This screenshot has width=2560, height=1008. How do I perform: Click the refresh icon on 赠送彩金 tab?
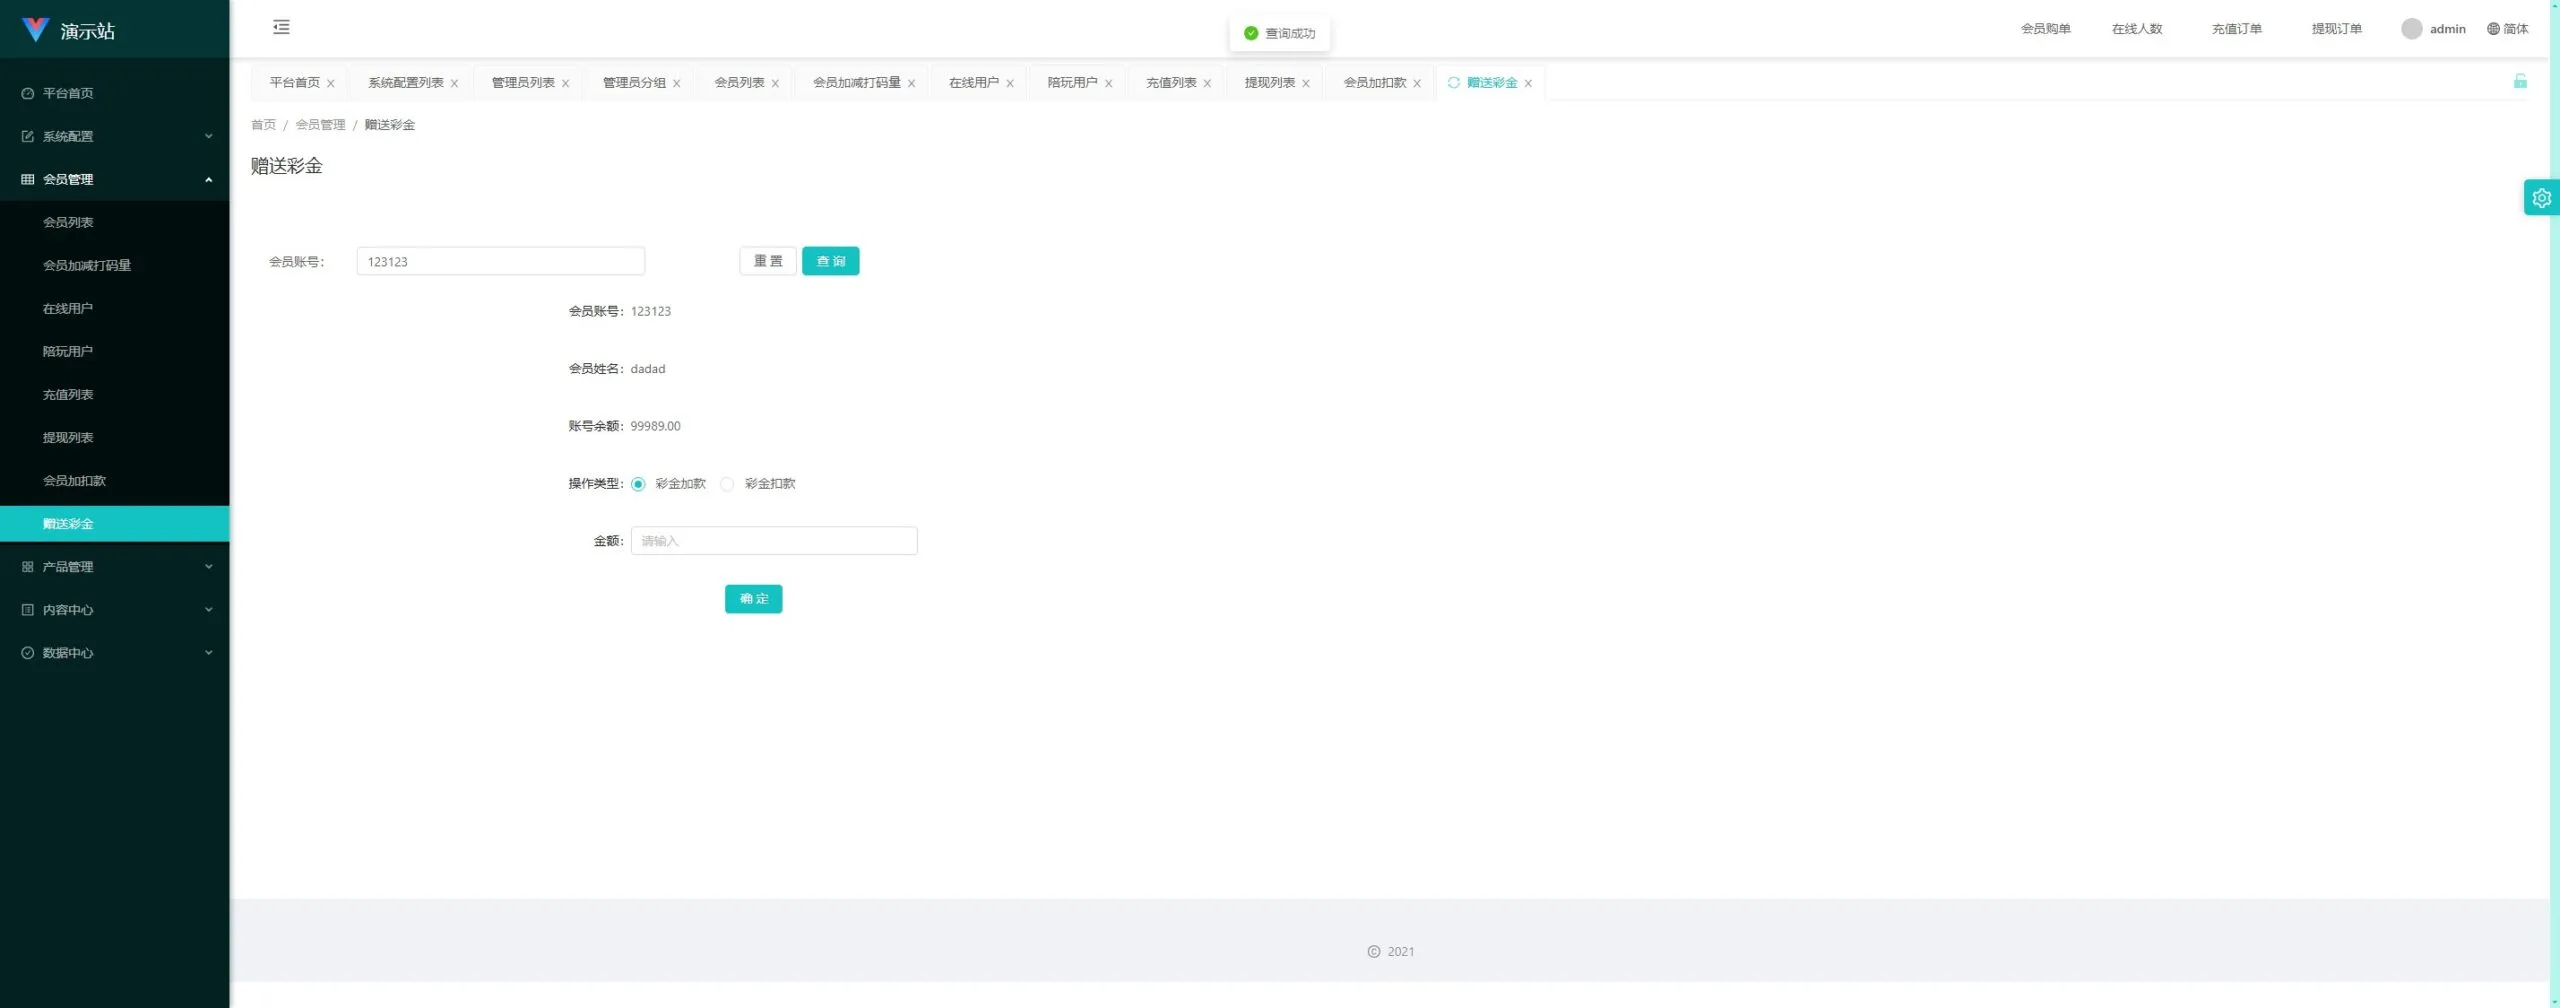point(1453,82)
